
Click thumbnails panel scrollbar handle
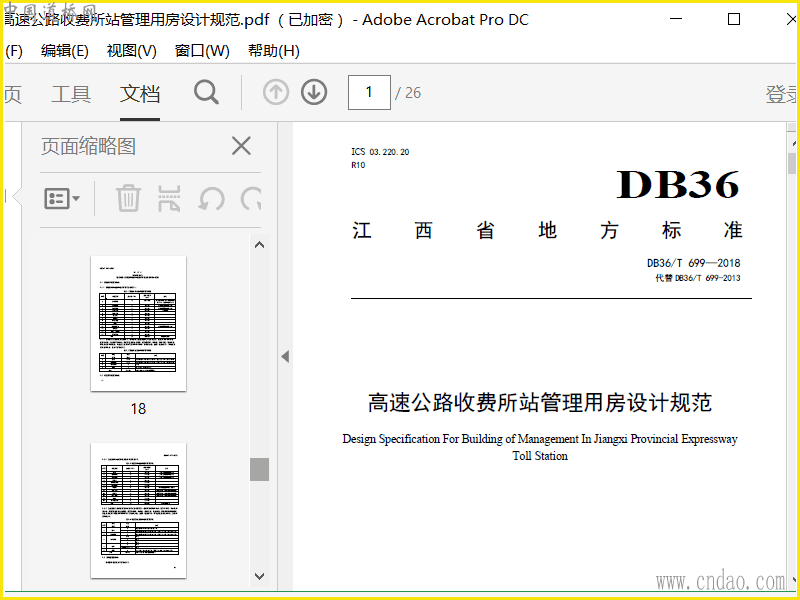pyautogui.click(x=259, y=469)
